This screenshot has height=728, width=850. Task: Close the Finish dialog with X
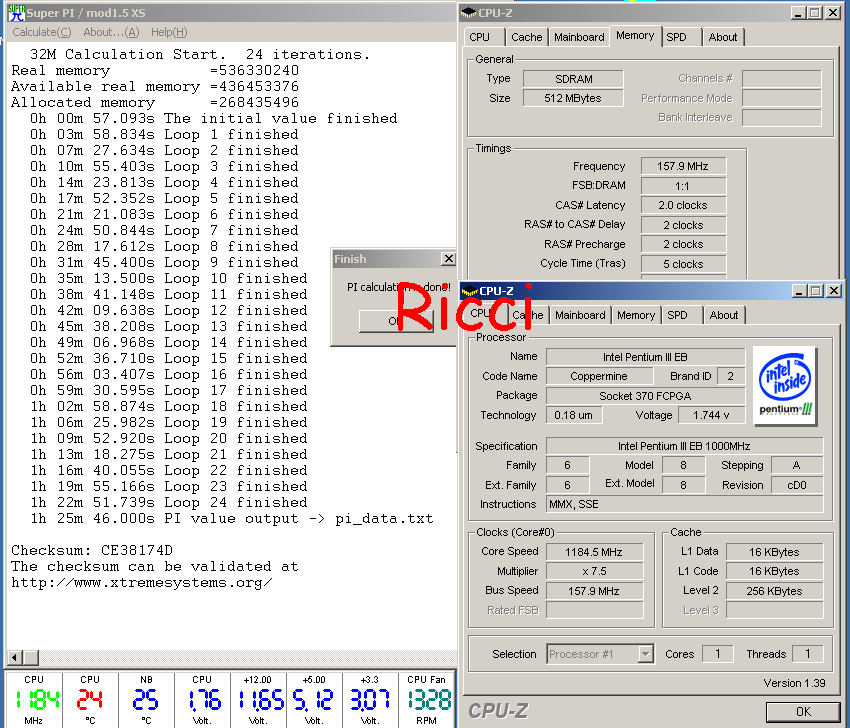[x=448, y=259]
